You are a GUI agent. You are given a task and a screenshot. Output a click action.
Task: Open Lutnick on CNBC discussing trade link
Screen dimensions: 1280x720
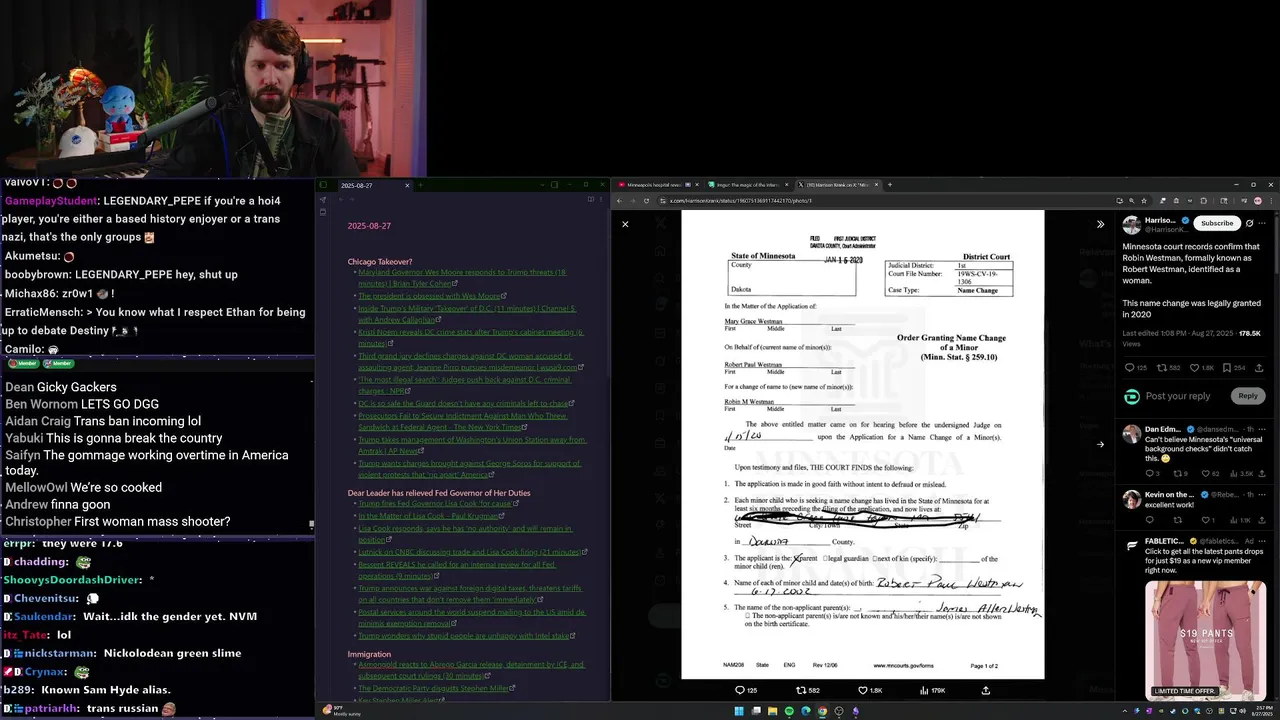point(472,551)
